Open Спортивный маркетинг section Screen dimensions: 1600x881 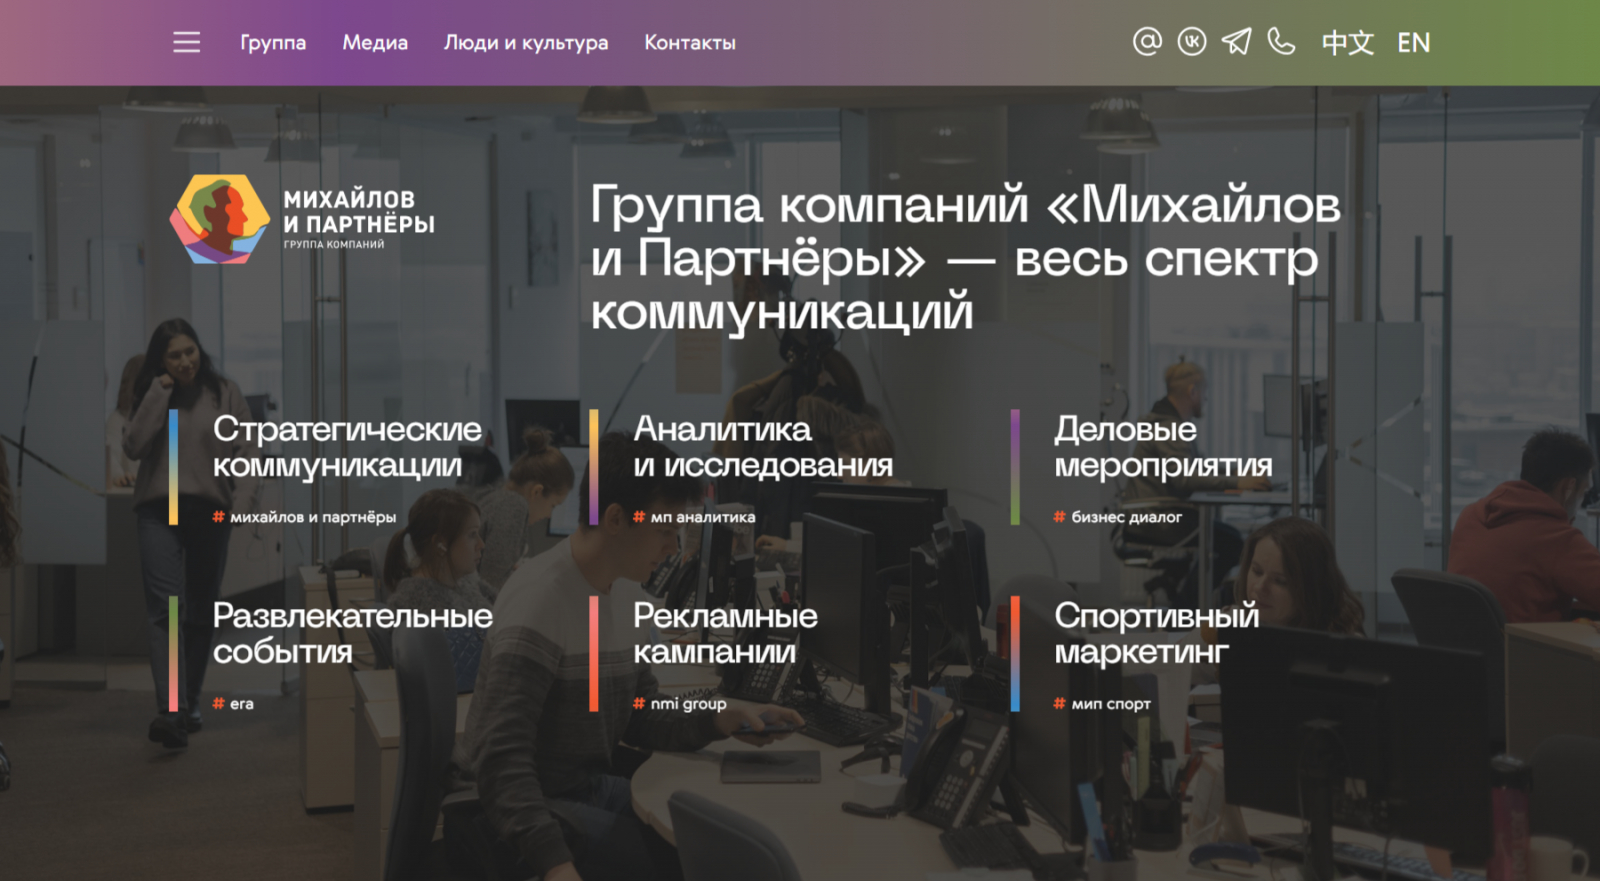pos(1156,634)
